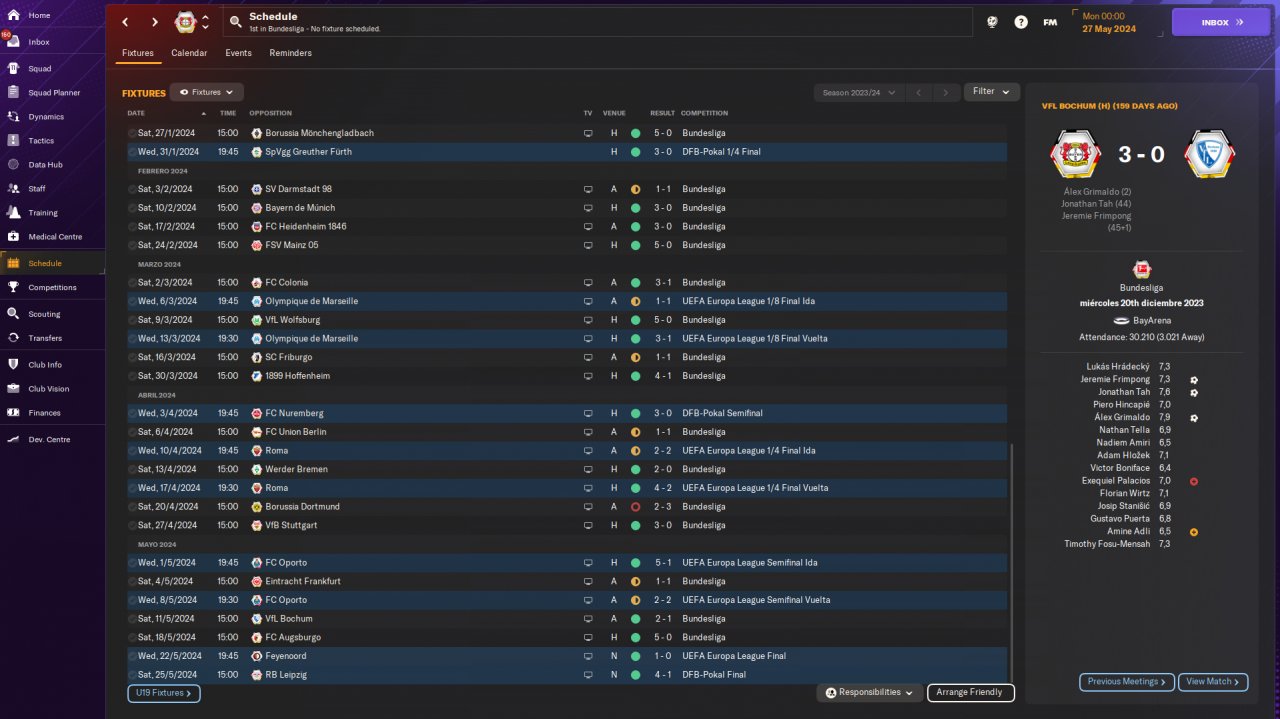Open Scouting sidebar icon

(13, 314)
